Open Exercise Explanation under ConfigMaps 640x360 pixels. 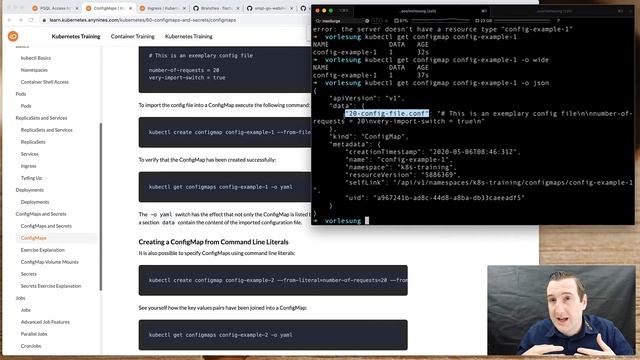click(x=43, y=250)
